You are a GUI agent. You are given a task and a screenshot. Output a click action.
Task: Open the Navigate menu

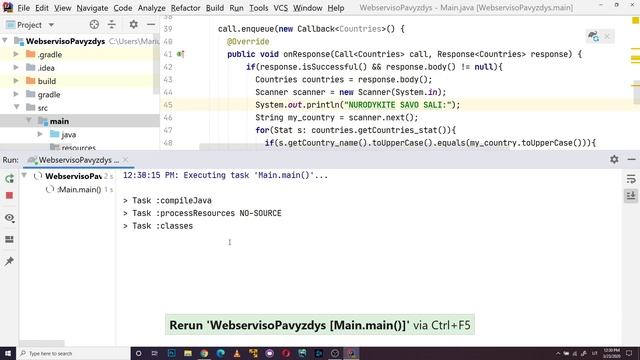coord(92,8)
